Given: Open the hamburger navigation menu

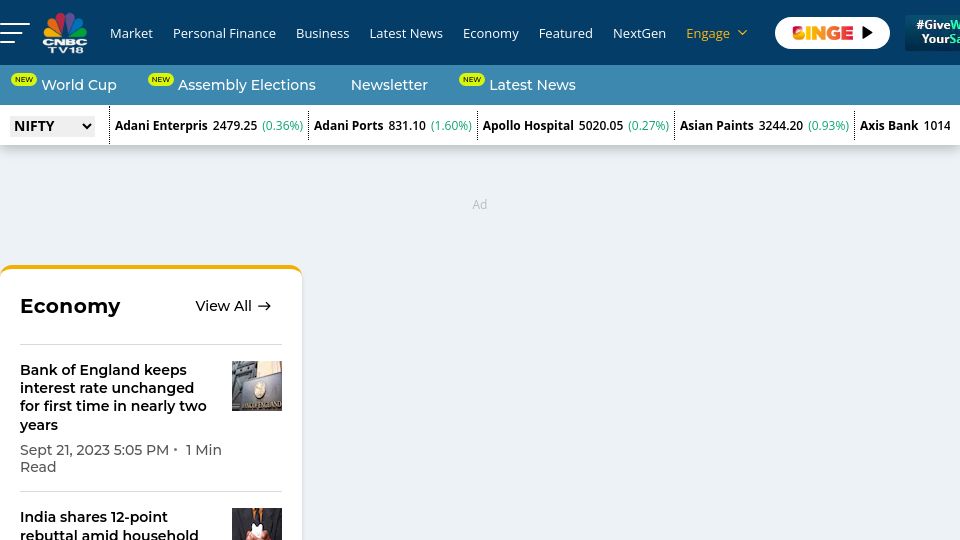Looking at the screenshot, I should pos(15,33).
